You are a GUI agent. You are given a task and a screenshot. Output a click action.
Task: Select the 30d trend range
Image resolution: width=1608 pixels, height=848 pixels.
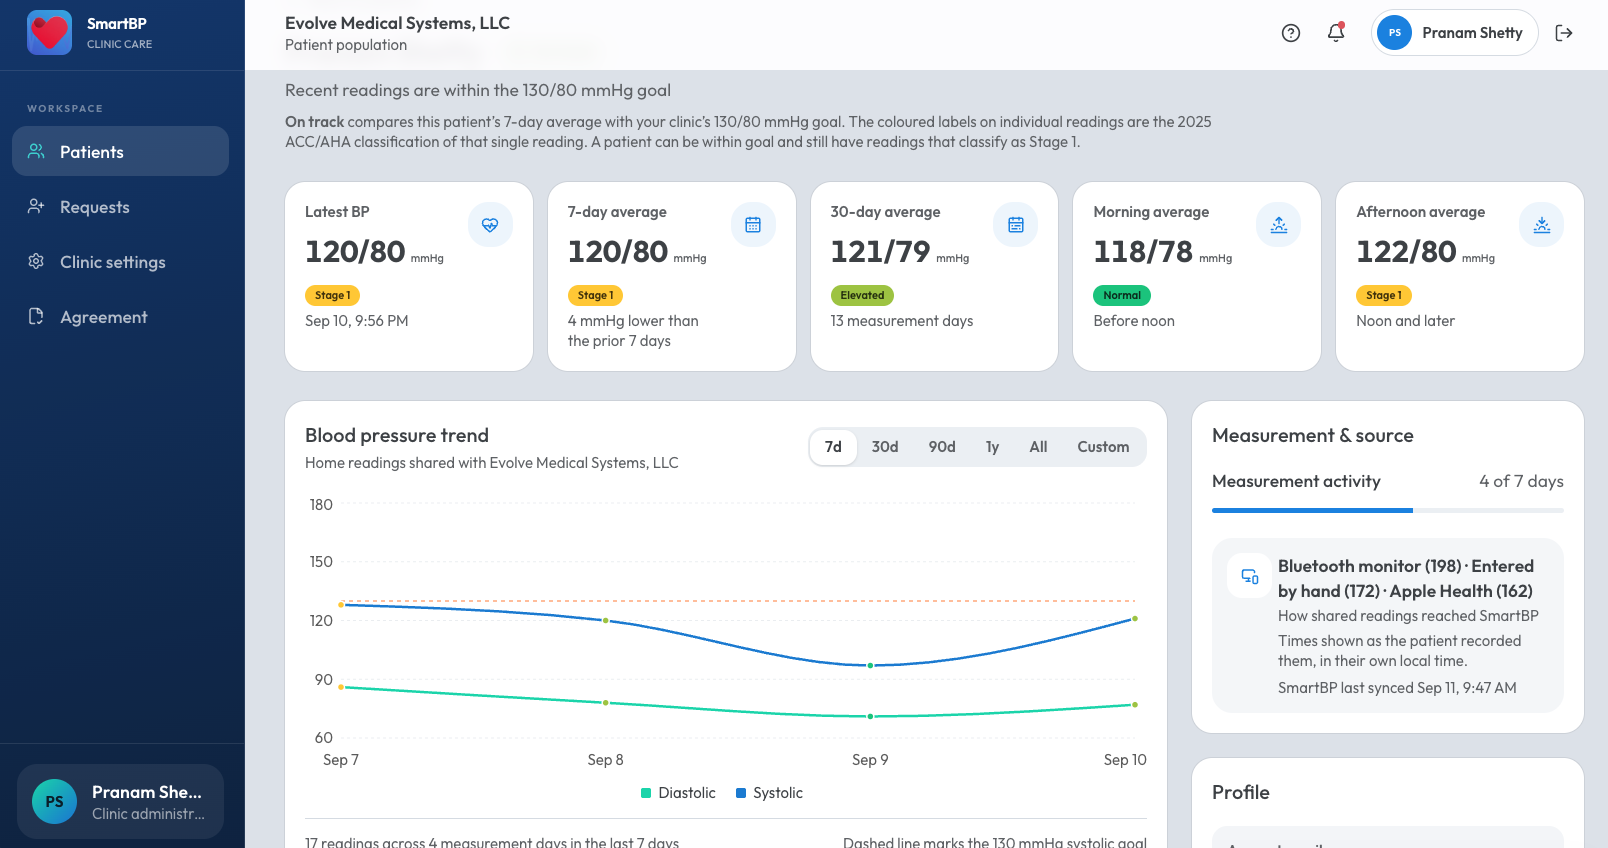885,447
